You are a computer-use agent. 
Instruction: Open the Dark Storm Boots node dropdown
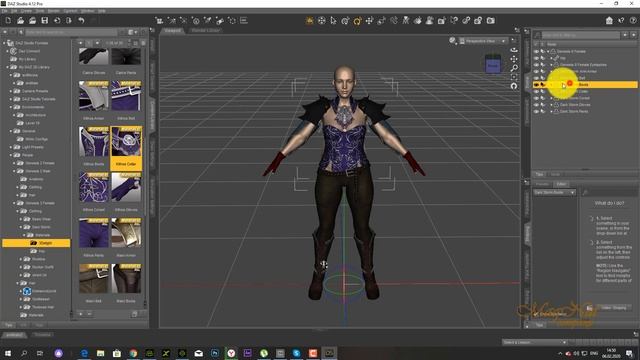coord(554,192)
